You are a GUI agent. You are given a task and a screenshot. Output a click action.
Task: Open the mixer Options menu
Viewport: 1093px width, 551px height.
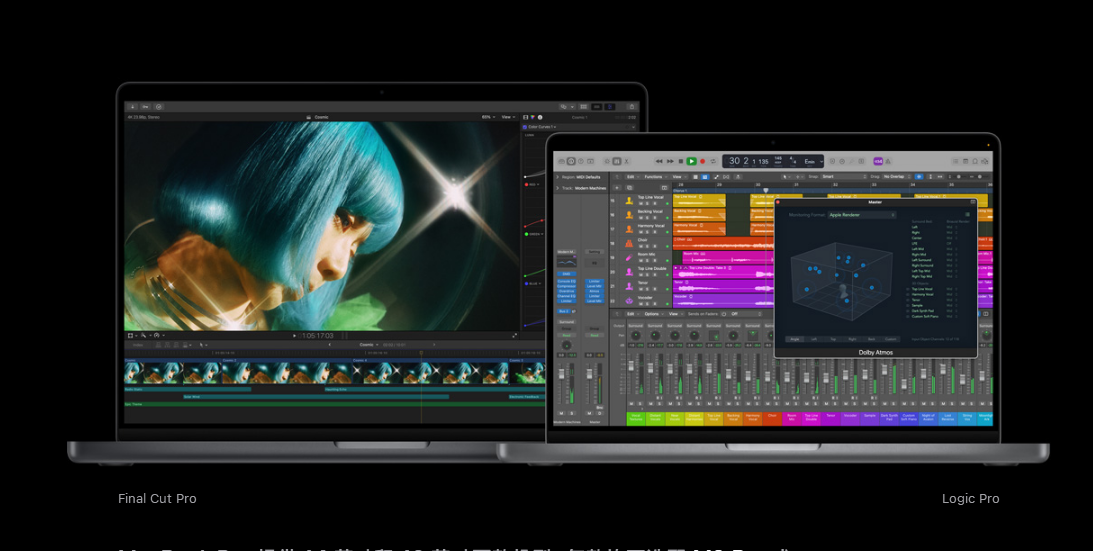click(x=652, y=314)
